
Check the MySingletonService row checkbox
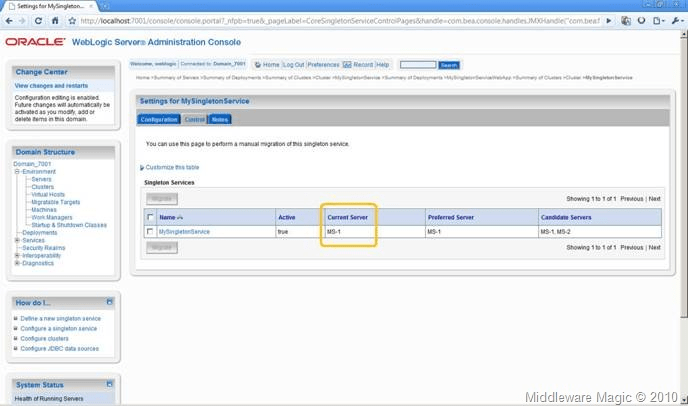tap(150, 231)
